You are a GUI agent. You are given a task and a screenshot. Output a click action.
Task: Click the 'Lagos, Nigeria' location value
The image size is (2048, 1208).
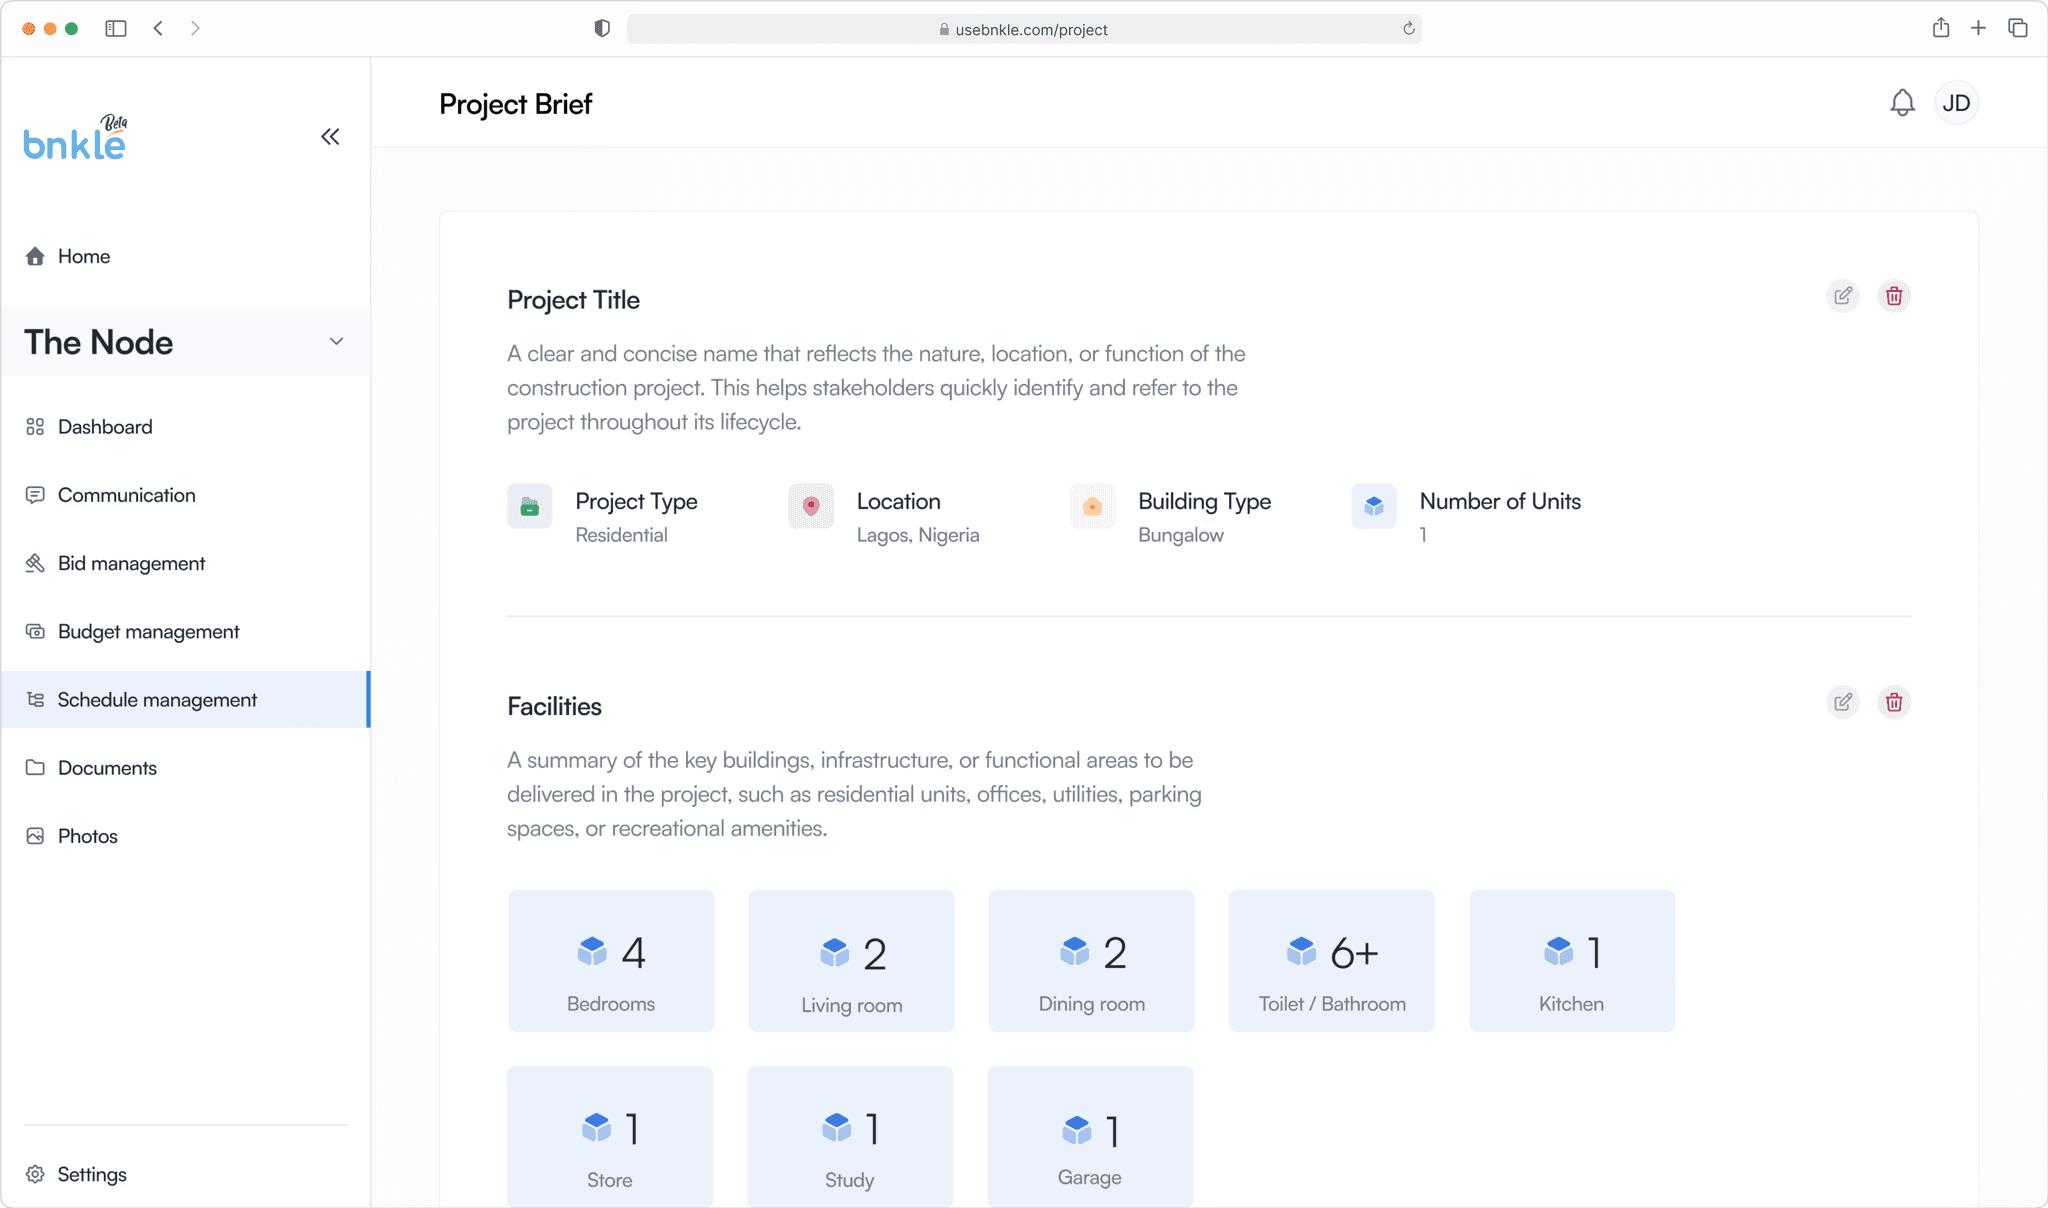point(918,535)
